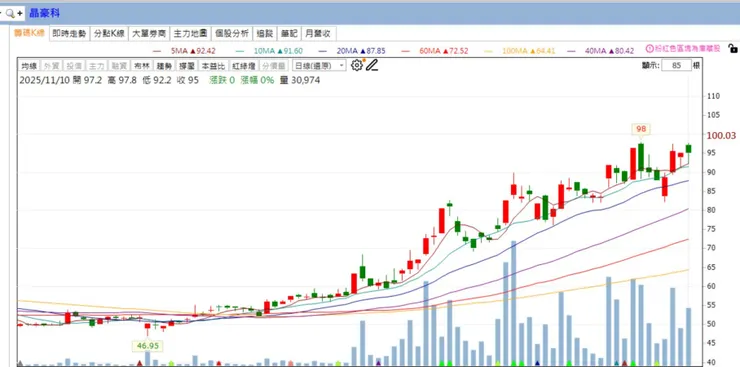
Task: Open the 筆記 tab
Action: point(289,33)
